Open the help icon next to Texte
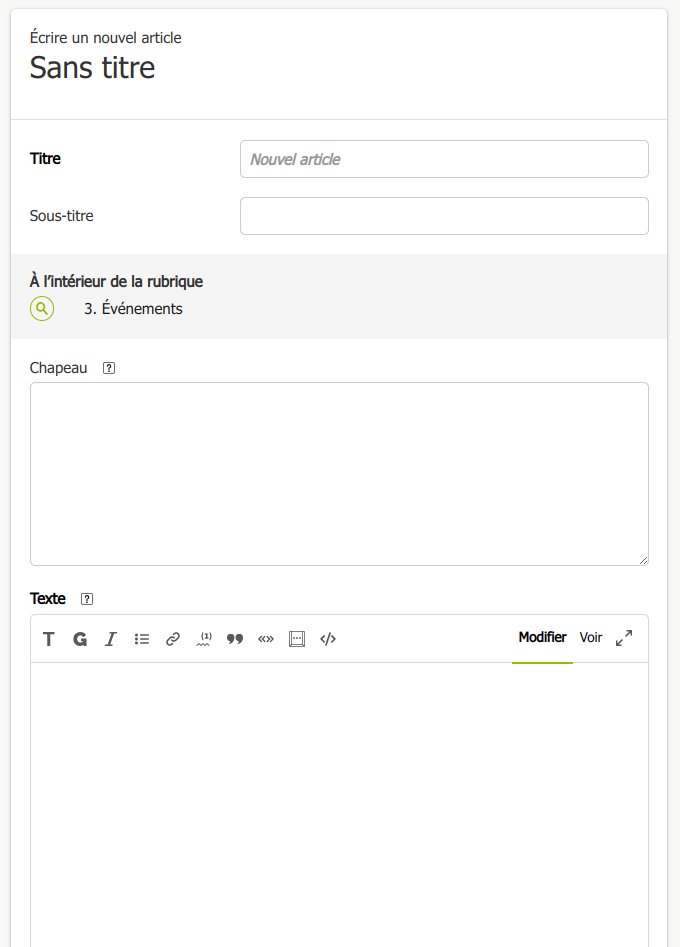 87,599
